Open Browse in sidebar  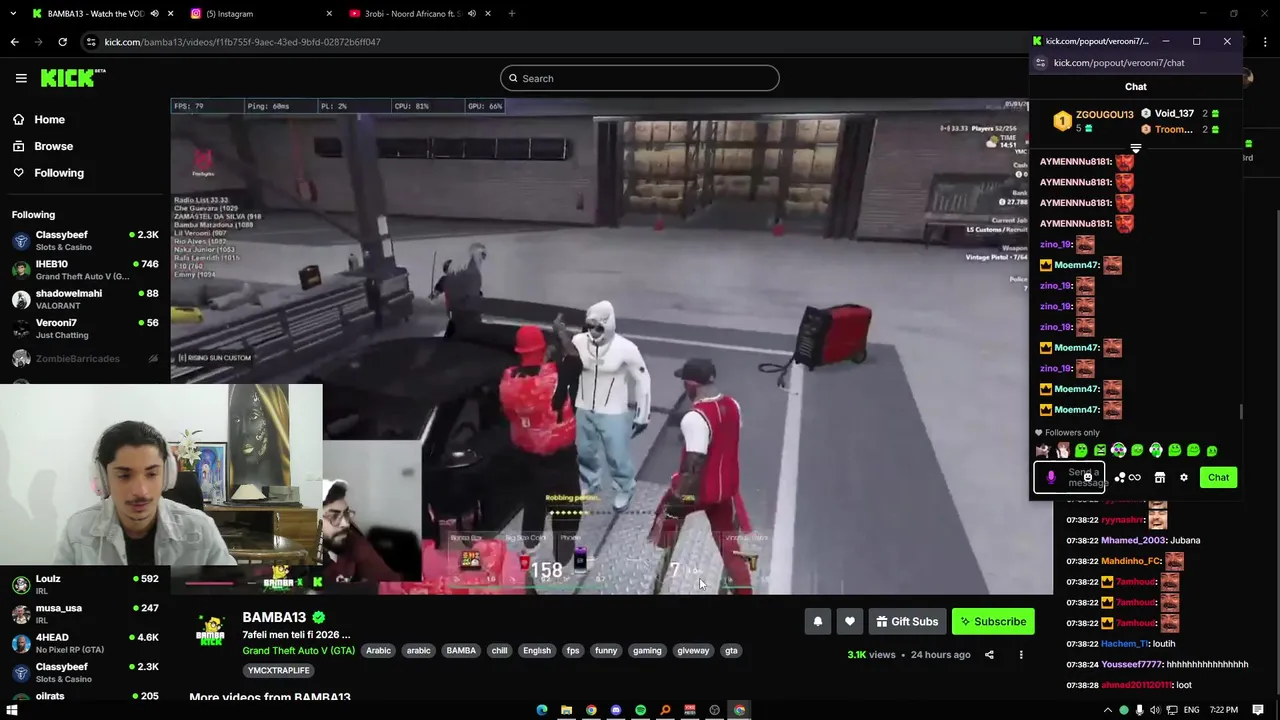coord(42,146)
